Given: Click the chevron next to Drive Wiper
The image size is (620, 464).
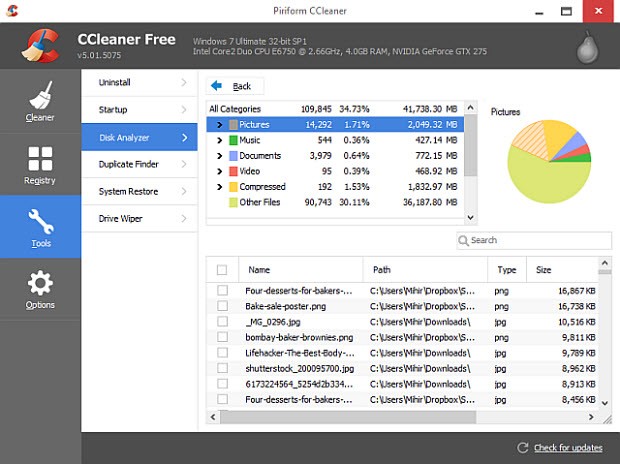Looking at the screenshot, I should coord(184,218).
